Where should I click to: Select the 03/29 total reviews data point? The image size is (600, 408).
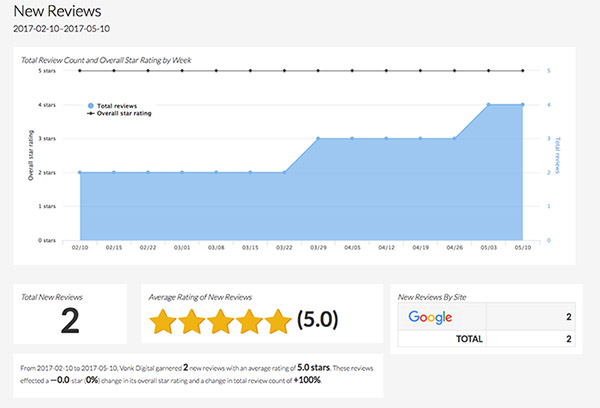pos(318,139)
